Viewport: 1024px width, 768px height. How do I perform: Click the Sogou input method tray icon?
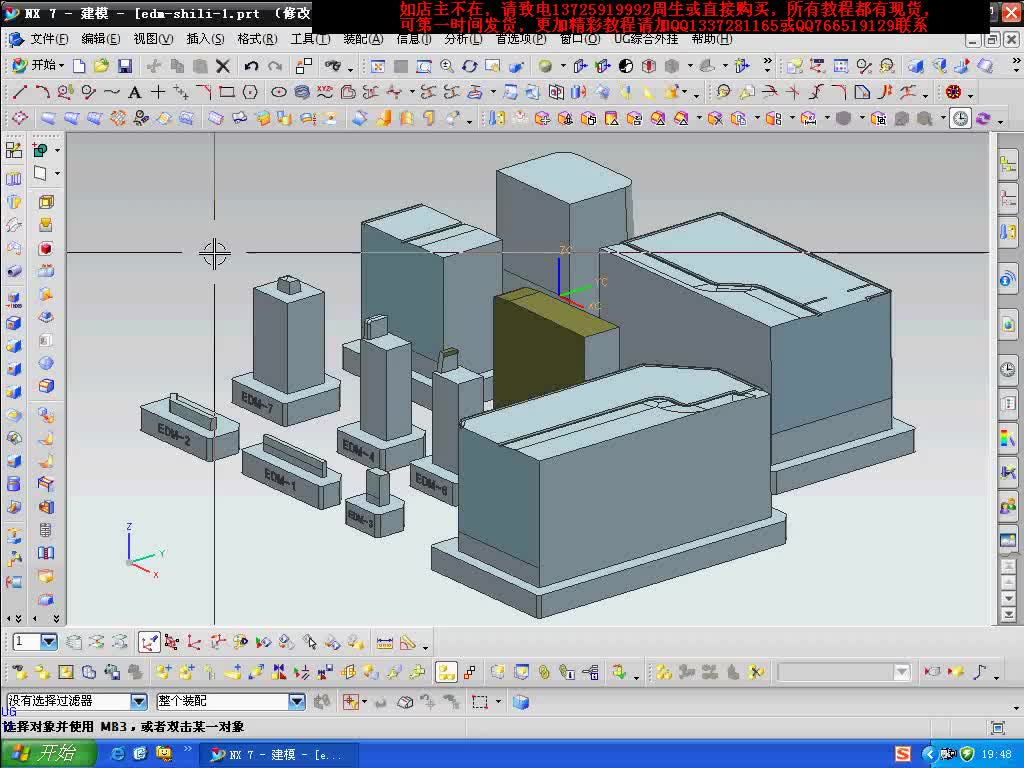click(x=903, y=754)
